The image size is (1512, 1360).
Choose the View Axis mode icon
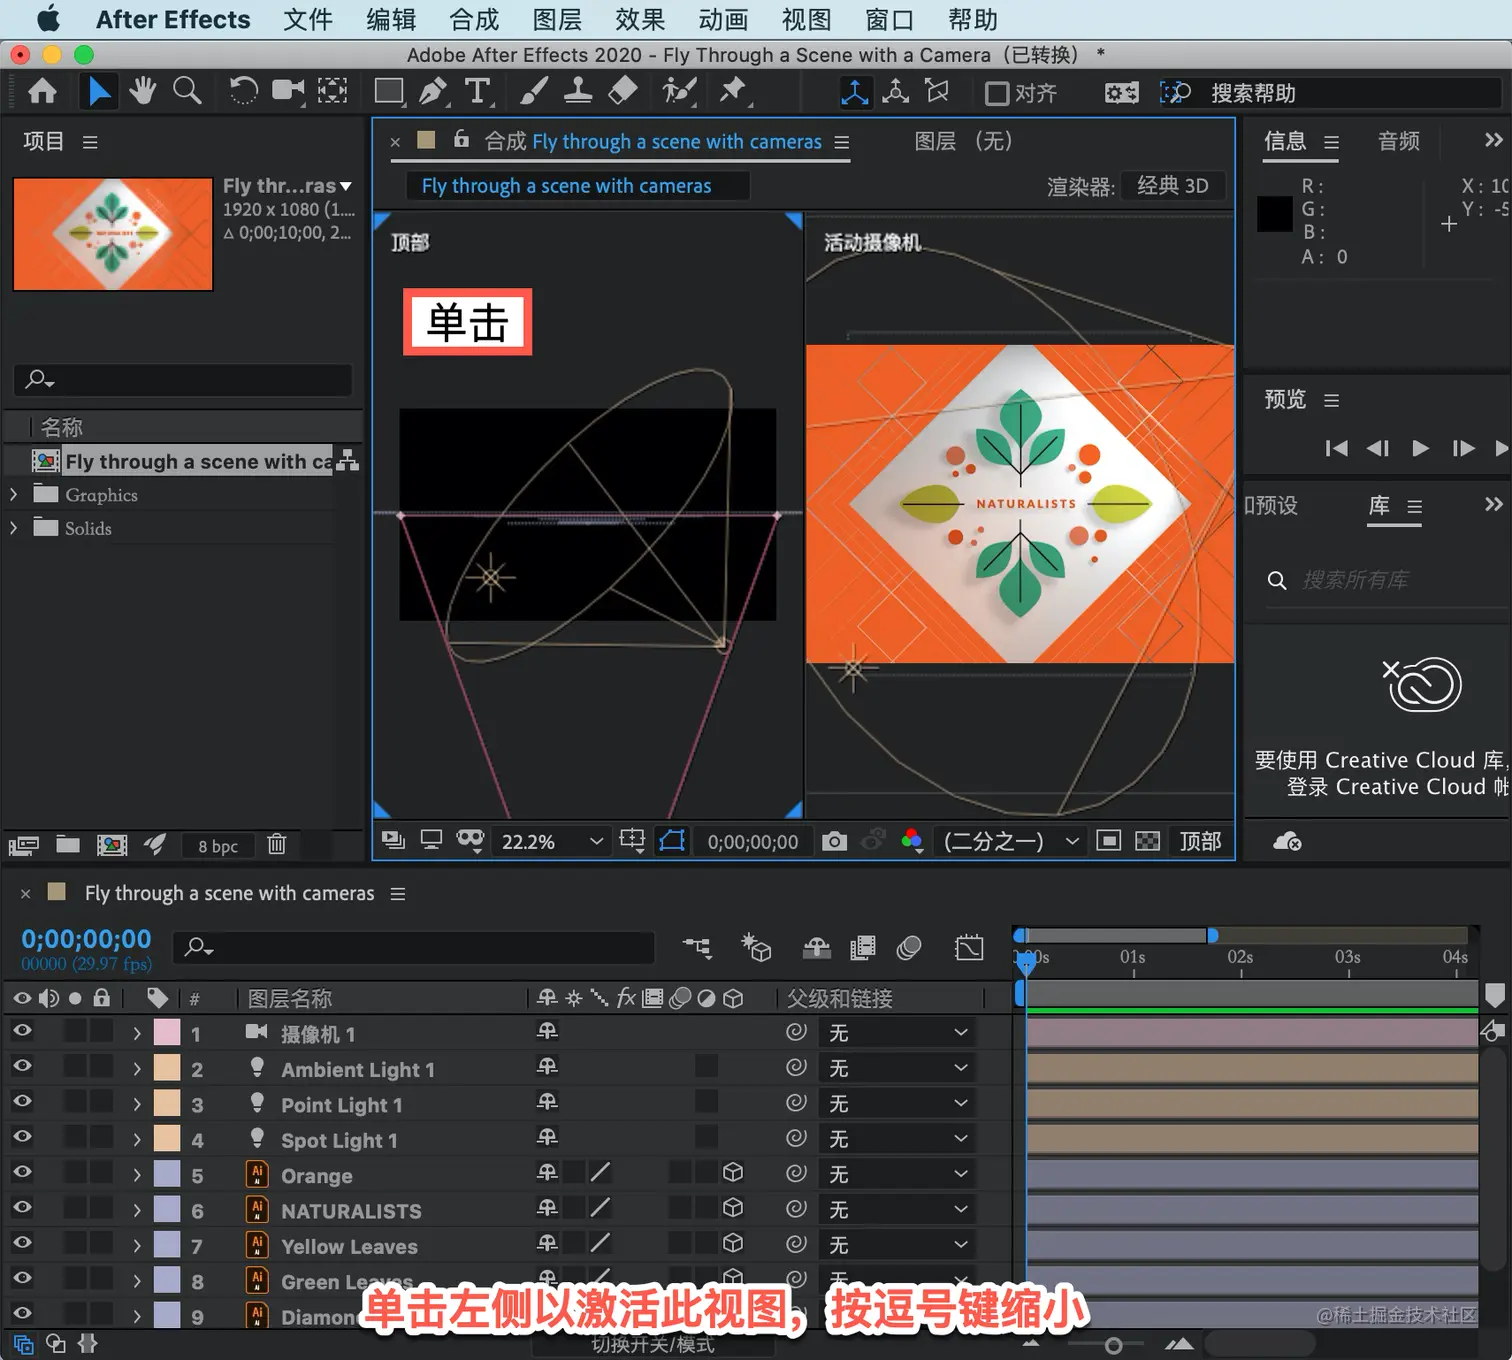[x=937, y=92]
